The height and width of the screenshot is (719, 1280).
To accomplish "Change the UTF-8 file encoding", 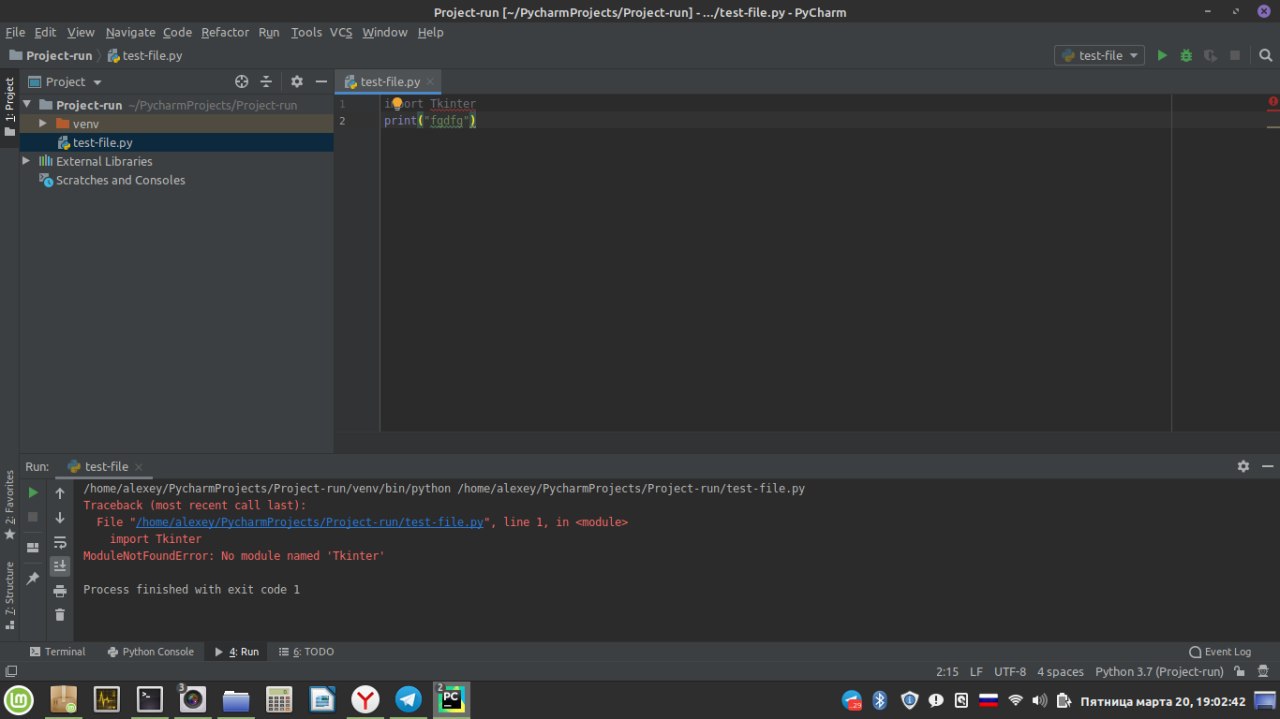I will pos(1010,672).
